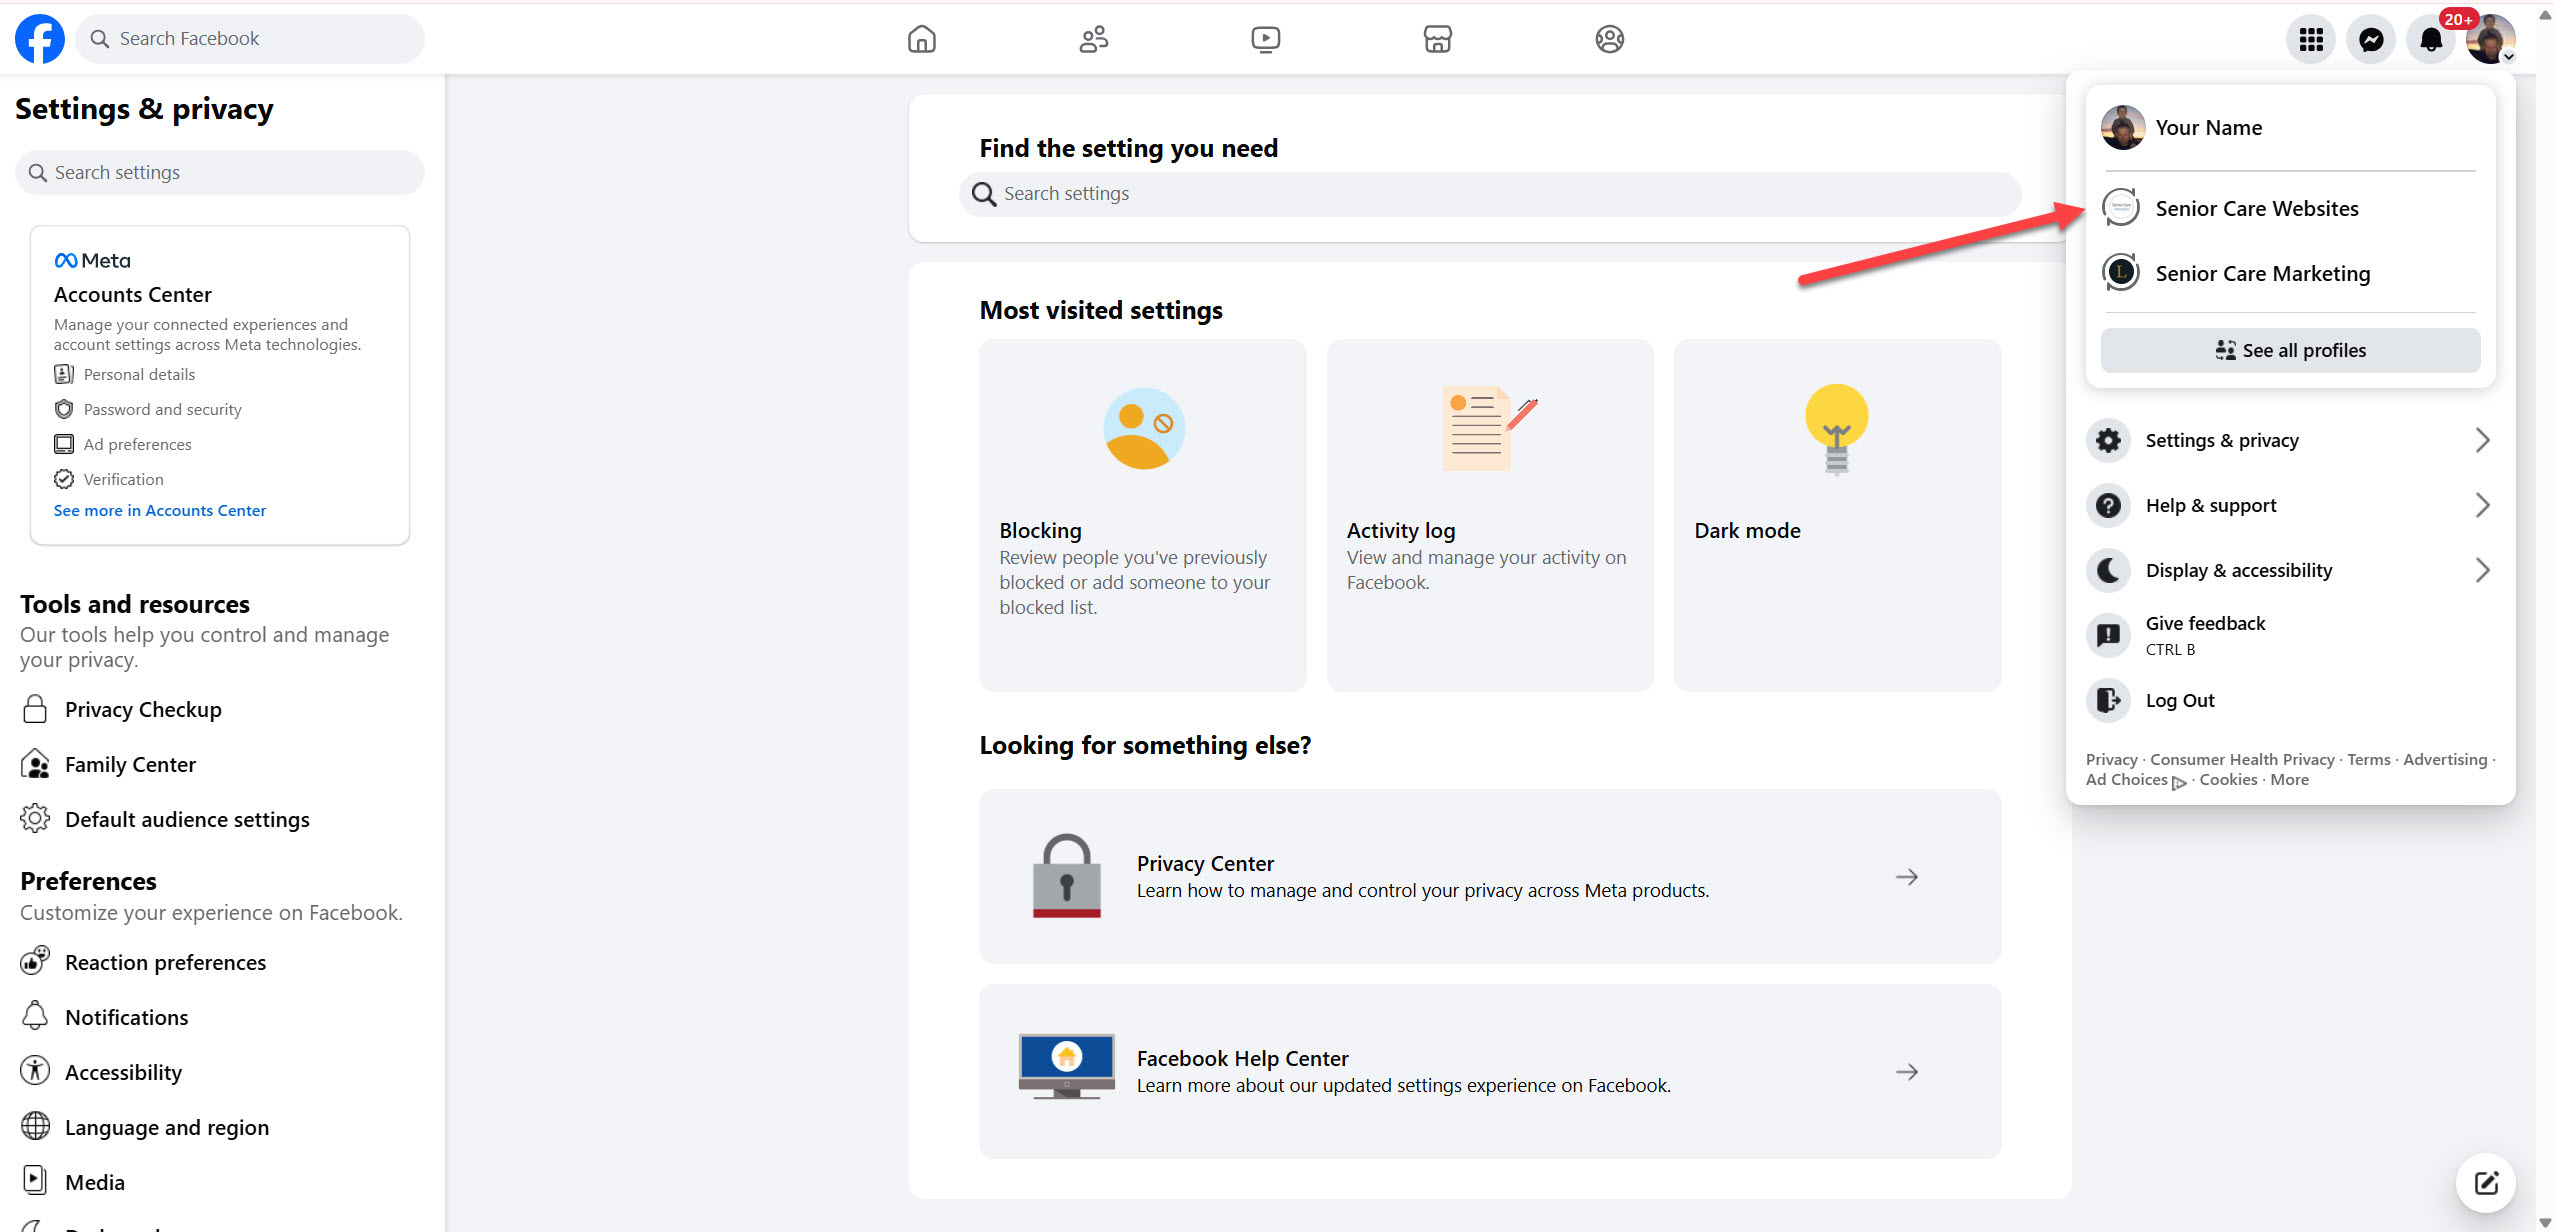Open the Watch video icon

pos(1265,39)
